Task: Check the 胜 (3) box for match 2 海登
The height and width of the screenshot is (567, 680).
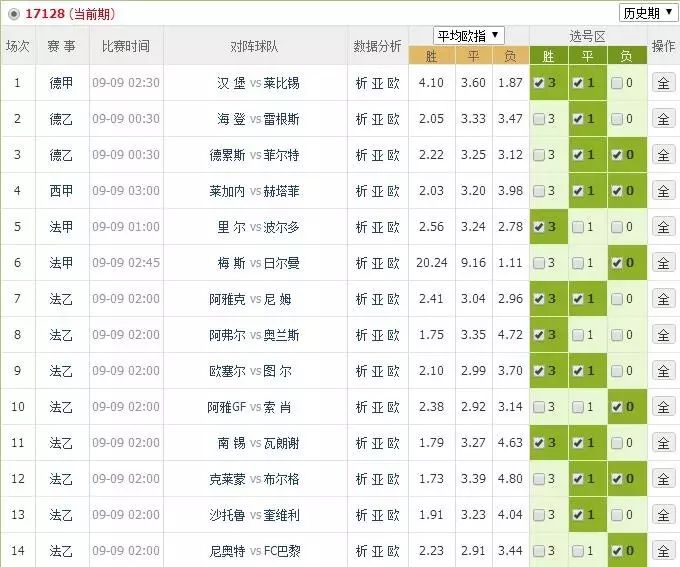Action: [539, 119]
